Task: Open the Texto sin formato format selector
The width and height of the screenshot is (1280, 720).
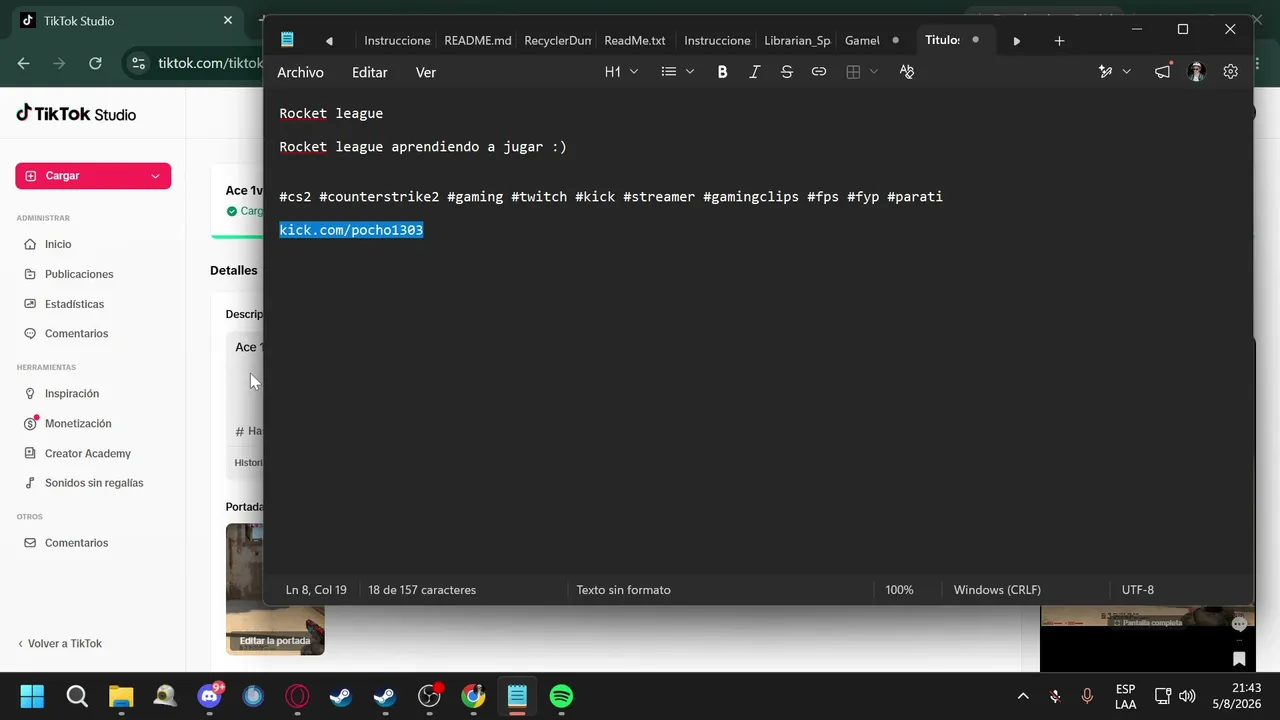Action: (x=623, y=590)
